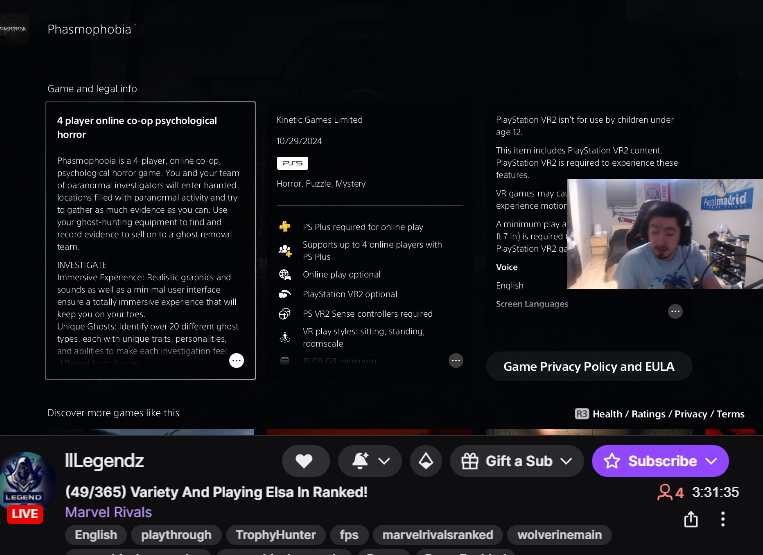Click the Kinetic Games Limited text
The height and width of the screenshot is (555, 763).
tap(319, 120)
